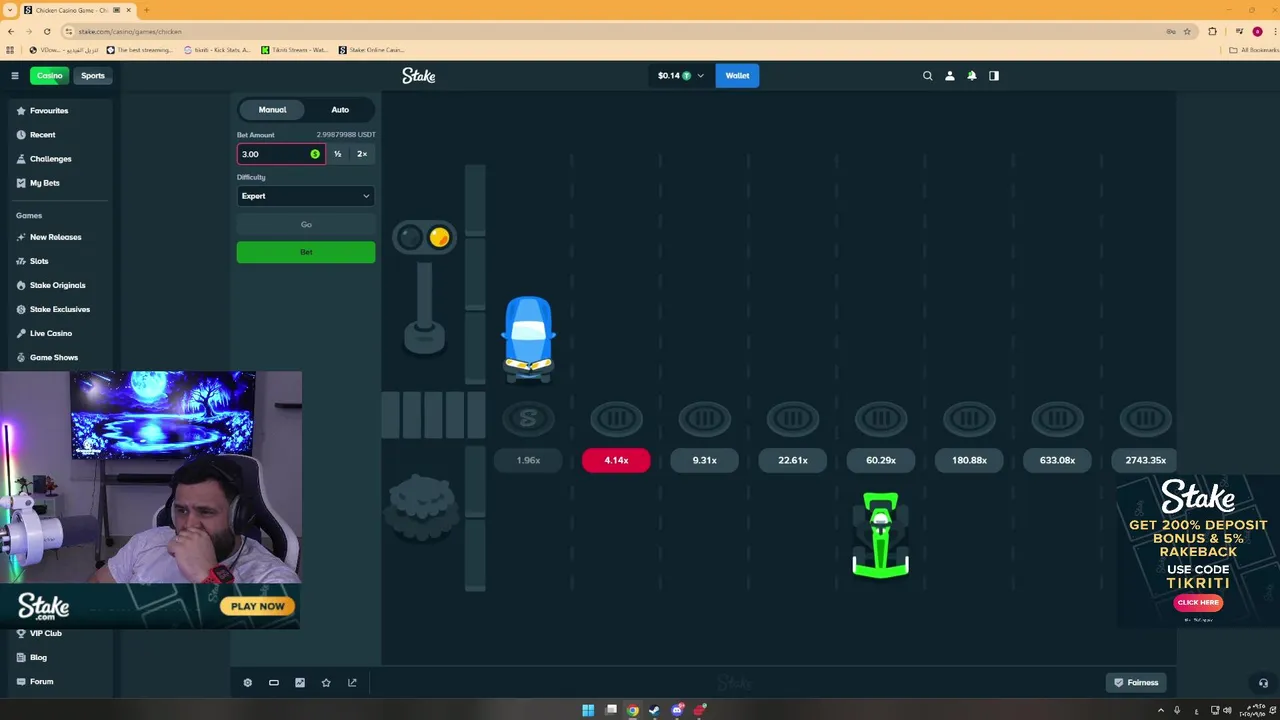
Task: Open a new browser tab
Action: coord(146,10)
